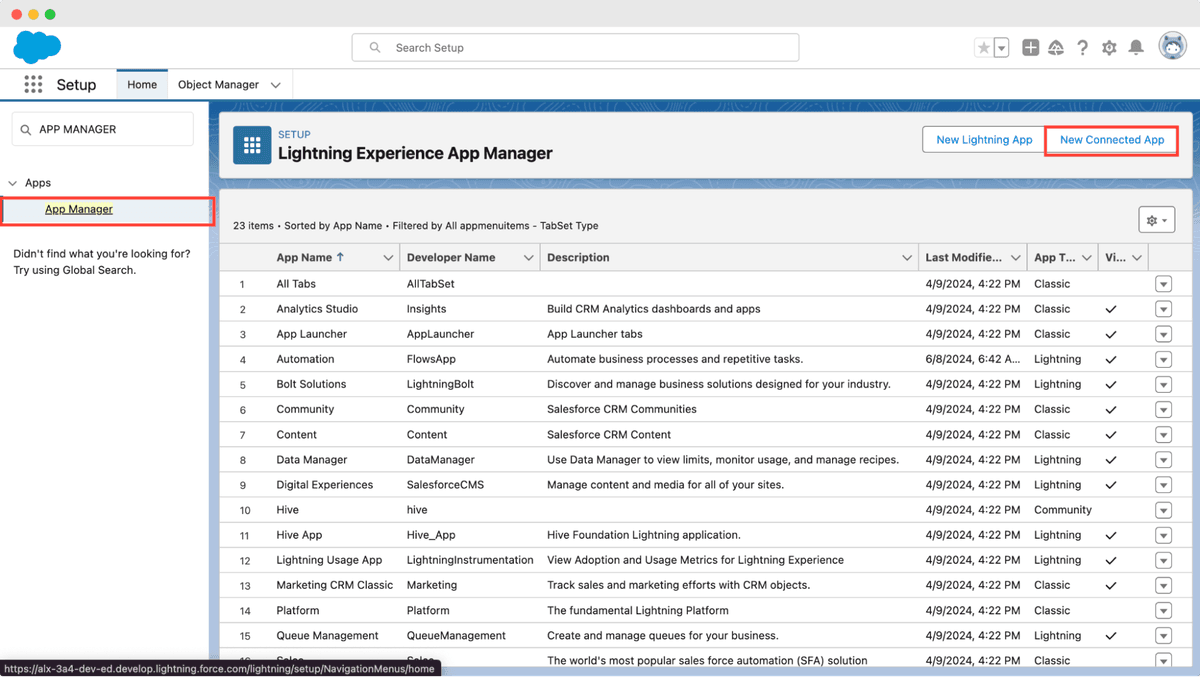1200x677 pixels.
Task: Click the Salesforce CRM Communities description
Action: point(622,409)
